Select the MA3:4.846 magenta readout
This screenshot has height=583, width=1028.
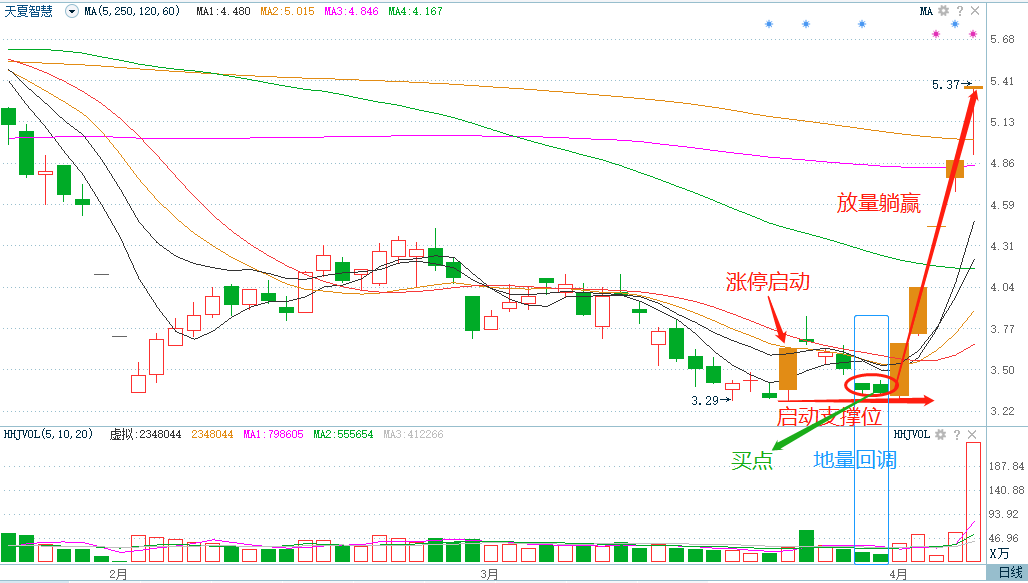coord(351,11)
